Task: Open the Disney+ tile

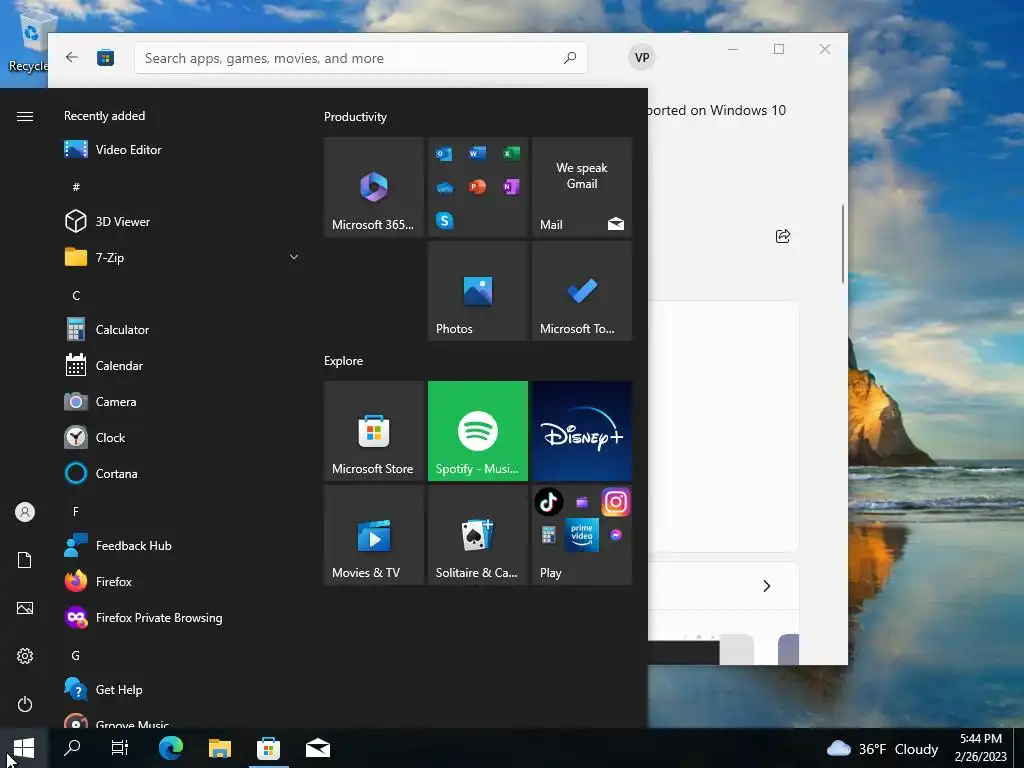Action: point(582,431)
